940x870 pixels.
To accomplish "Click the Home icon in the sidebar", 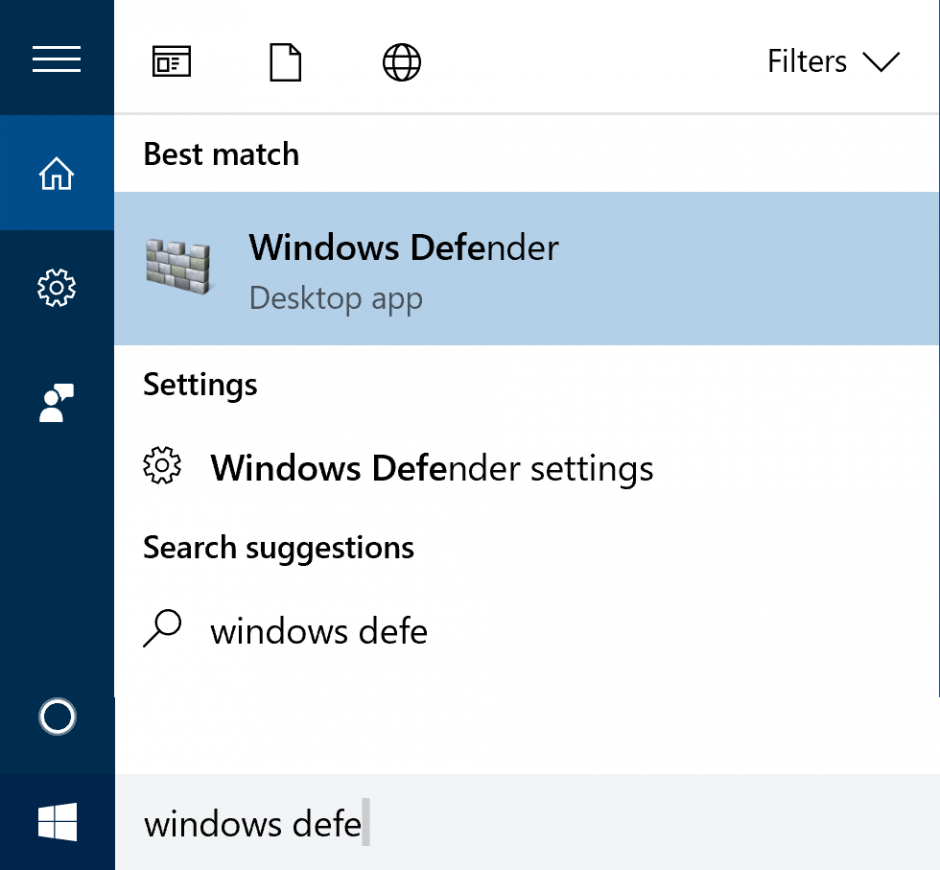I will 57,172.
